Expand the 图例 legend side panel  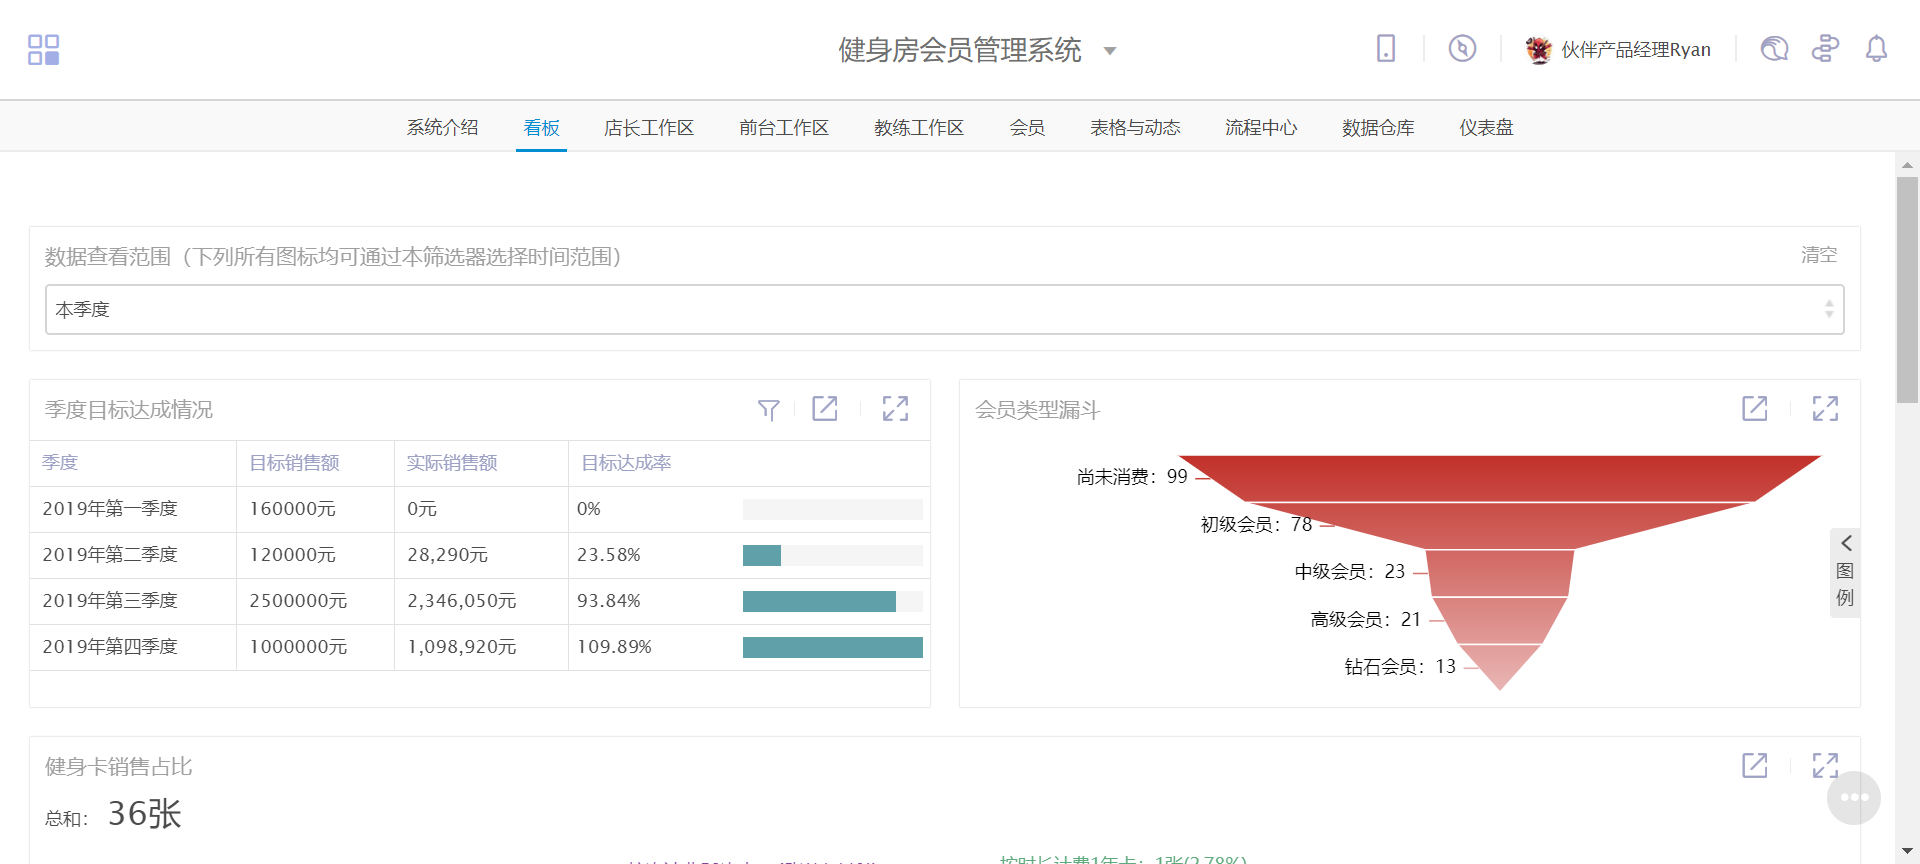[x=1845, y=573]
